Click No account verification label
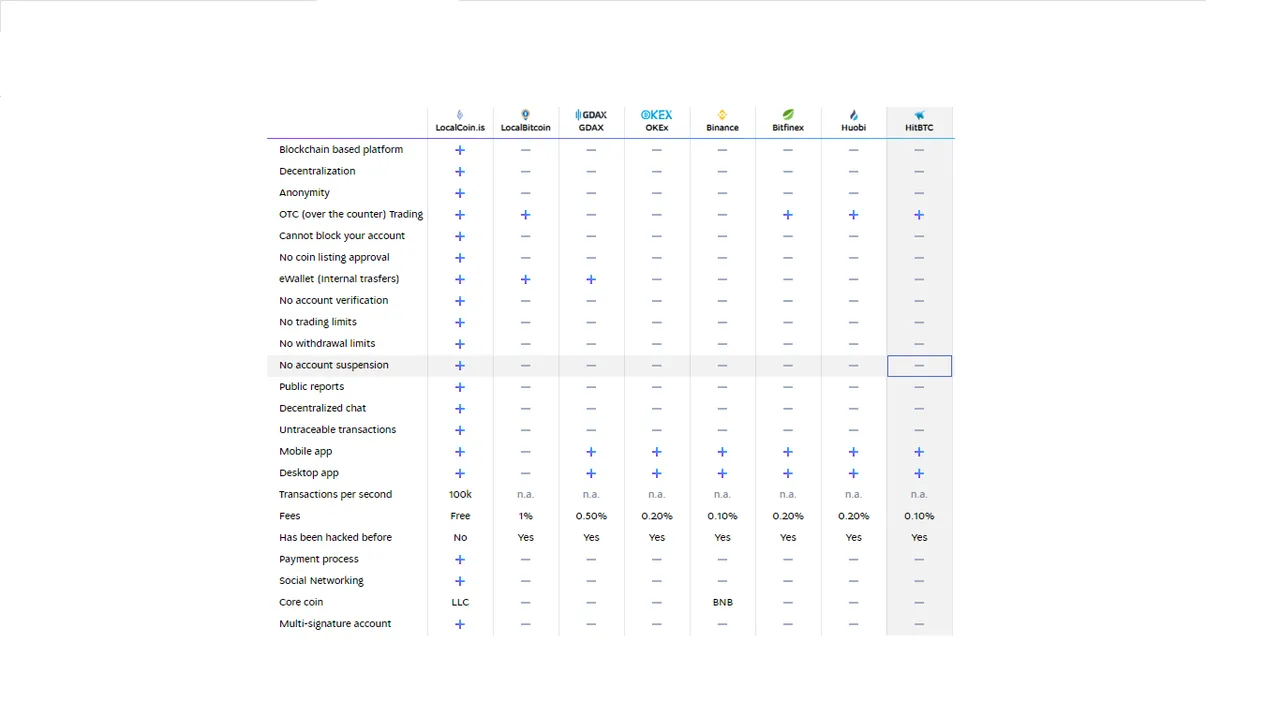The width and height of the screenshot is (1280, 720). click(x=334, y=300)
